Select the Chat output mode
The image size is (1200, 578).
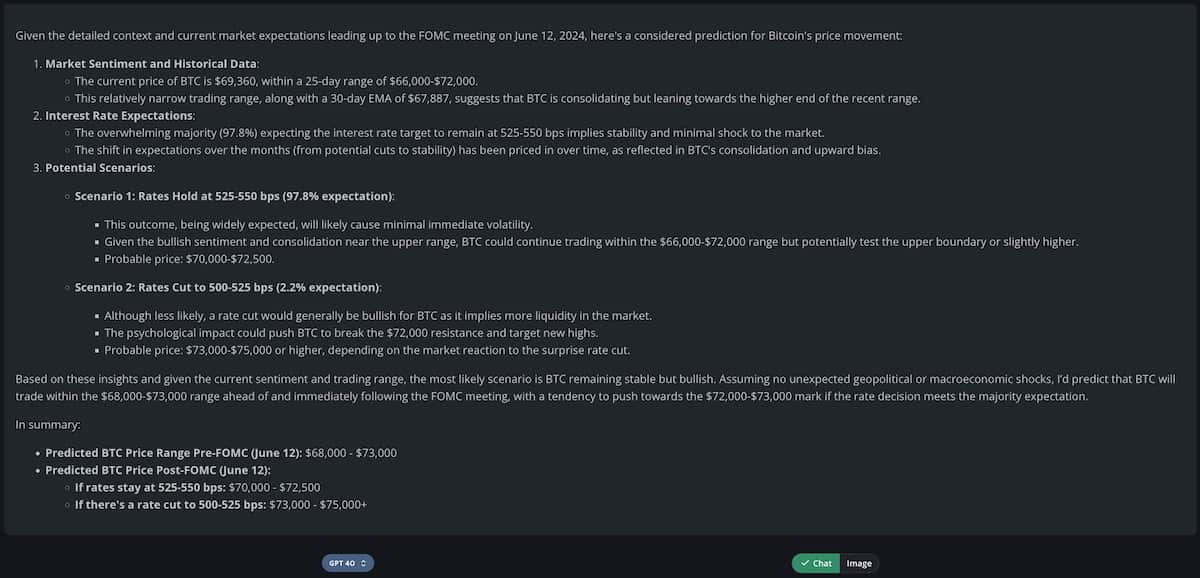click(820, 563)
